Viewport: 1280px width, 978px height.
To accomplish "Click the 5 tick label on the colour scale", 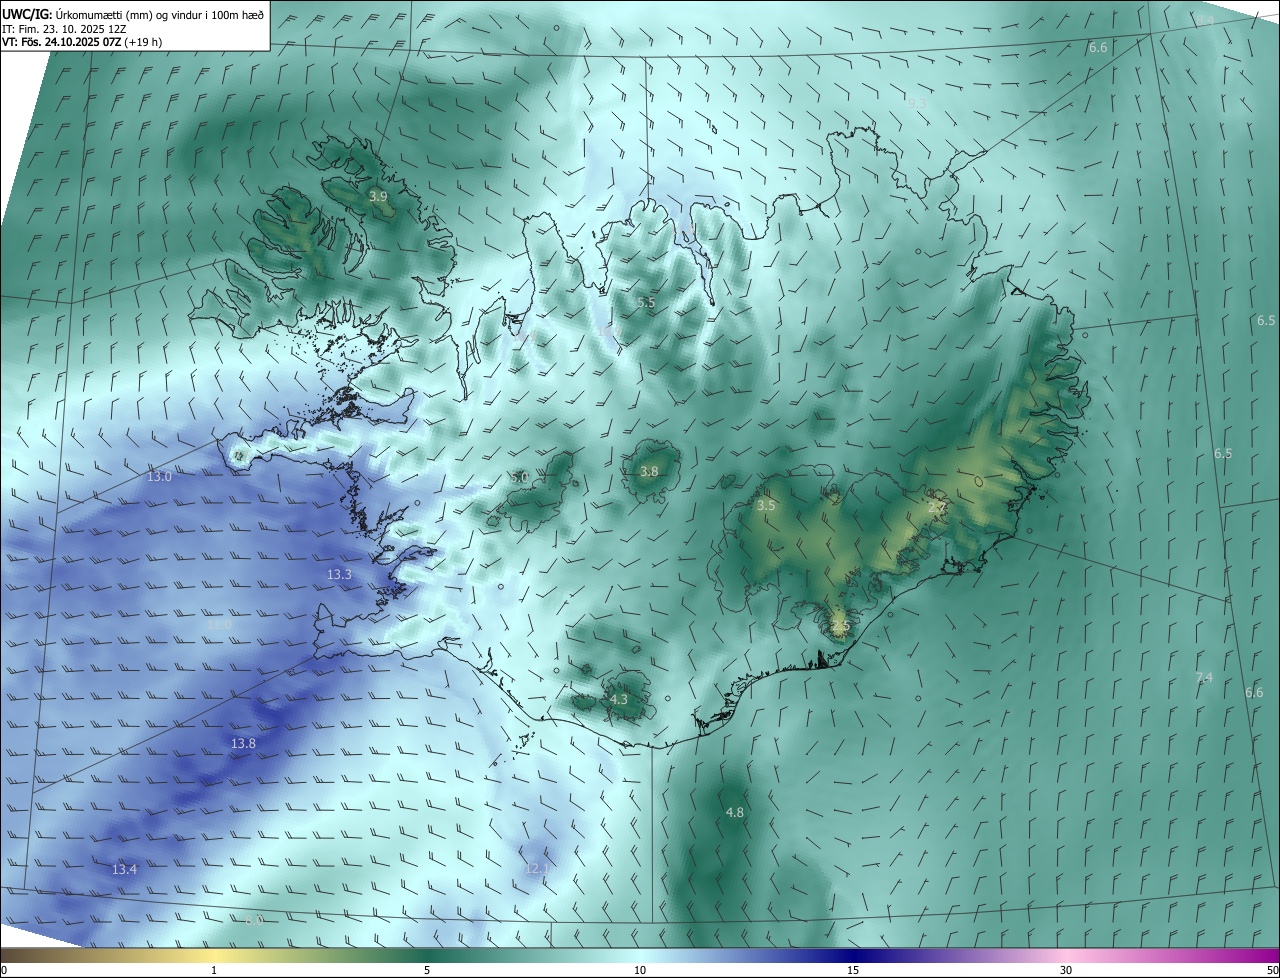I will 427,970.
